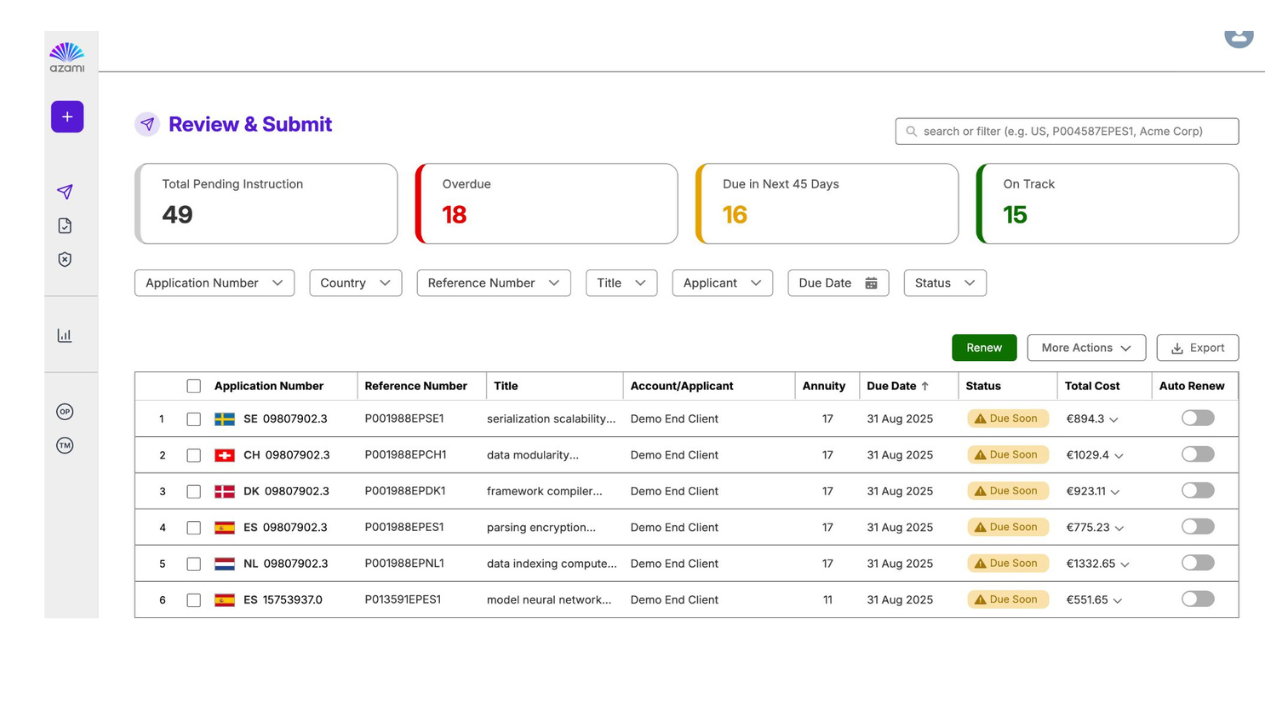Check the checkbox on row 3 DK application

coord(194,490)
